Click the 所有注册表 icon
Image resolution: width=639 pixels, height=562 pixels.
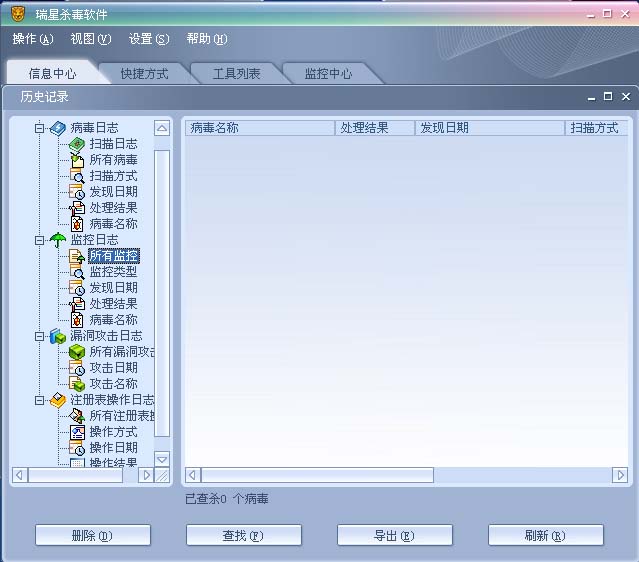[x=77, y=416]
